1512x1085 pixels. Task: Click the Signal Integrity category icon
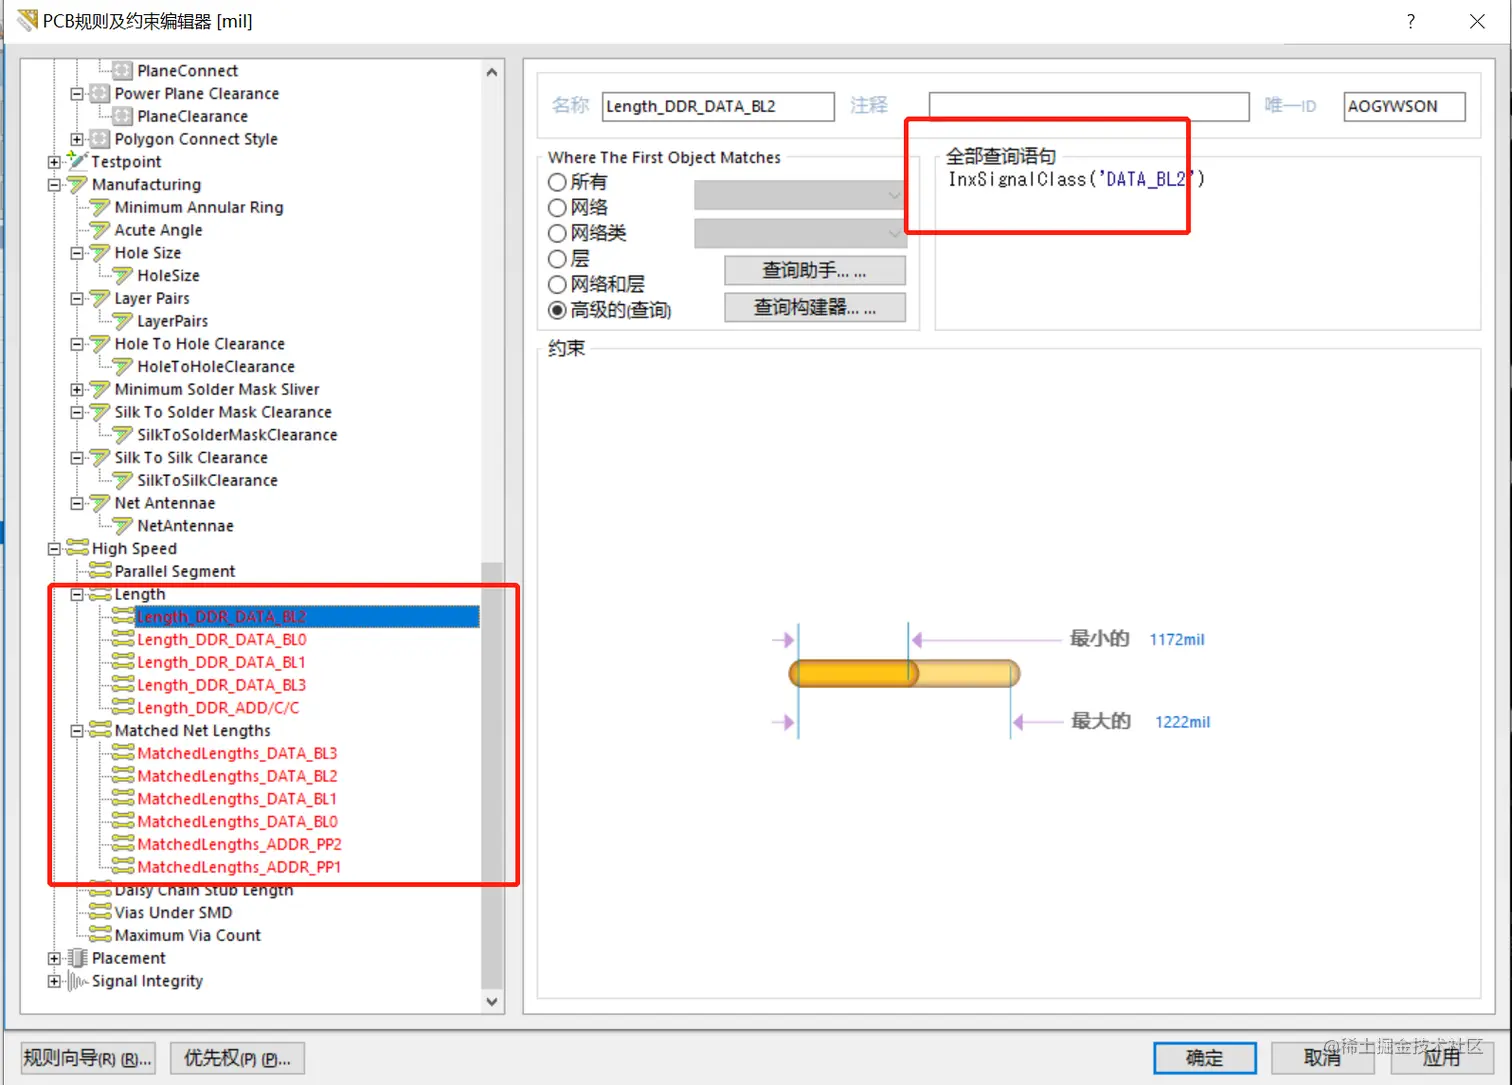click(77, 981)
